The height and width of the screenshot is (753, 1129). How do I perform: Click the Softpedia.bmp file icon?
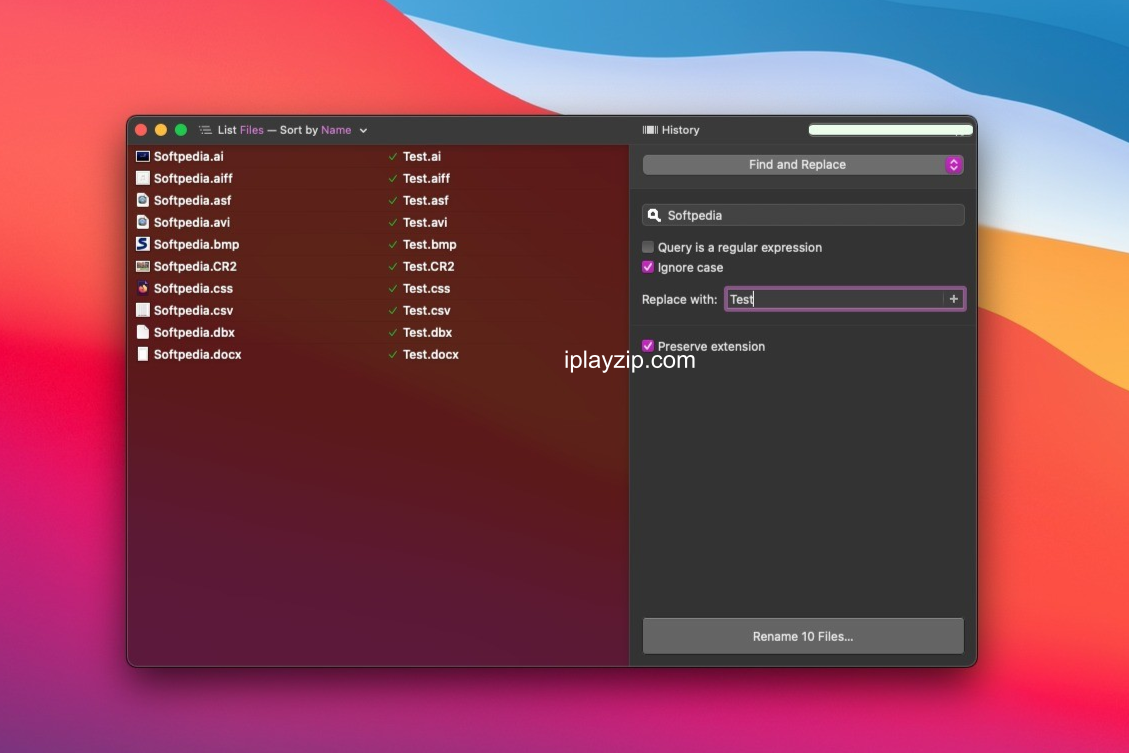143,244
